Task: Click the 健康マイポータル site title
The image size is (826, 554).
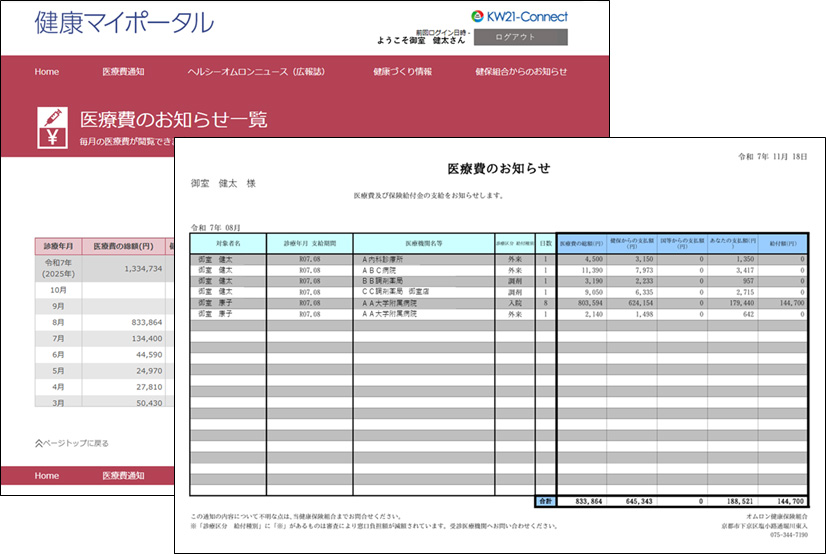Action: click(124, 22)
